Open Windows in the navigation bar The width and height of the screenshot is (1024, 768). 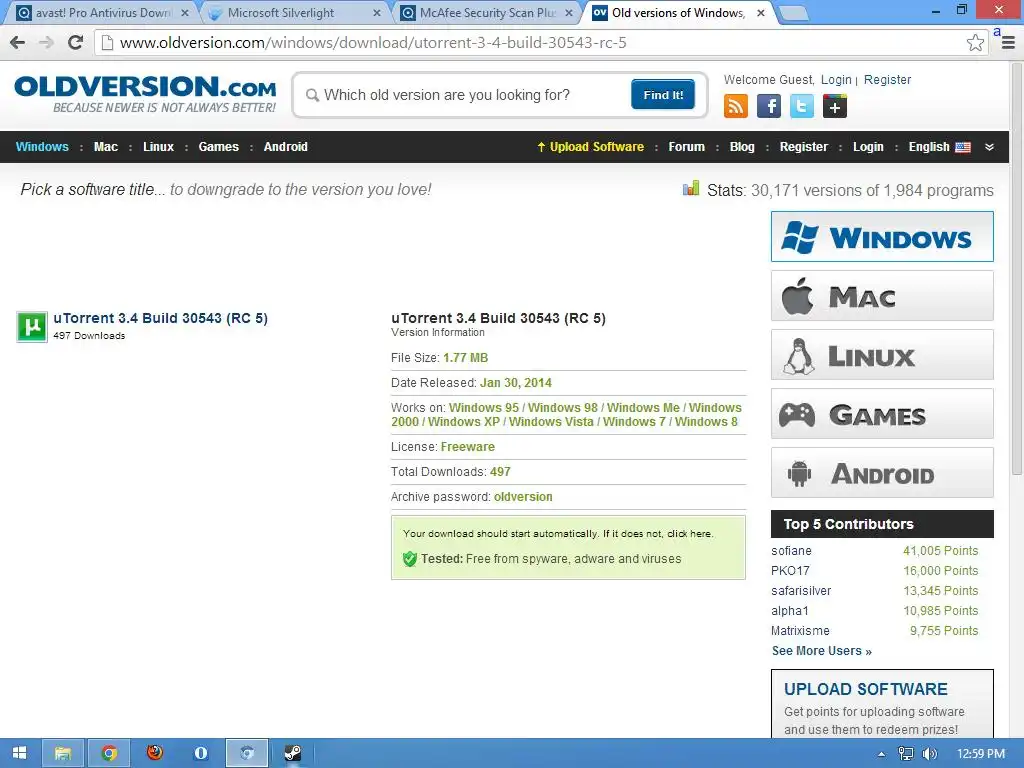click(x=42, y=147)
